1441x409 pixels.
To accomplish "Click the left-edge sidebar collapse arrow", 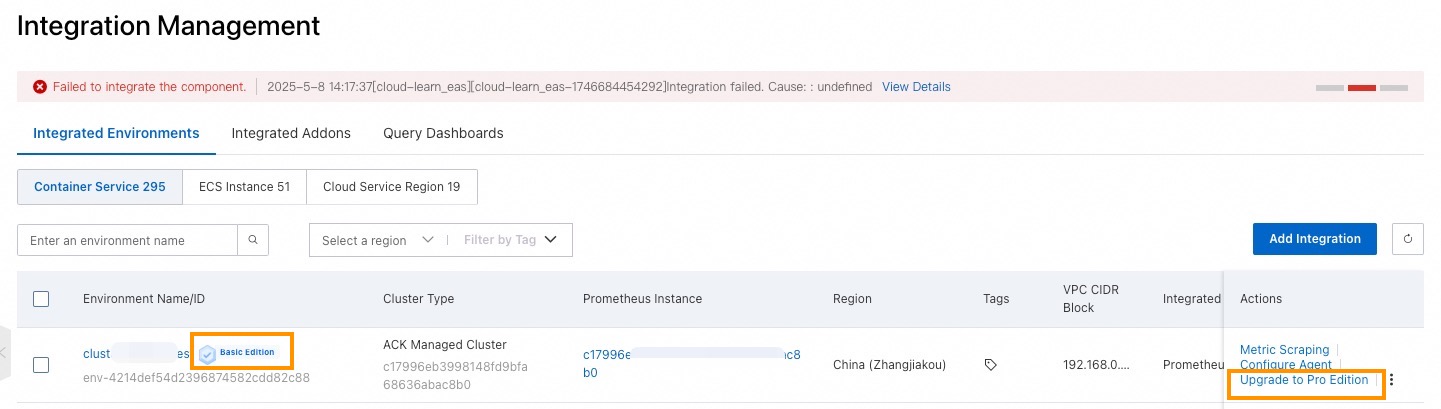I will click(x=4, y=352).
